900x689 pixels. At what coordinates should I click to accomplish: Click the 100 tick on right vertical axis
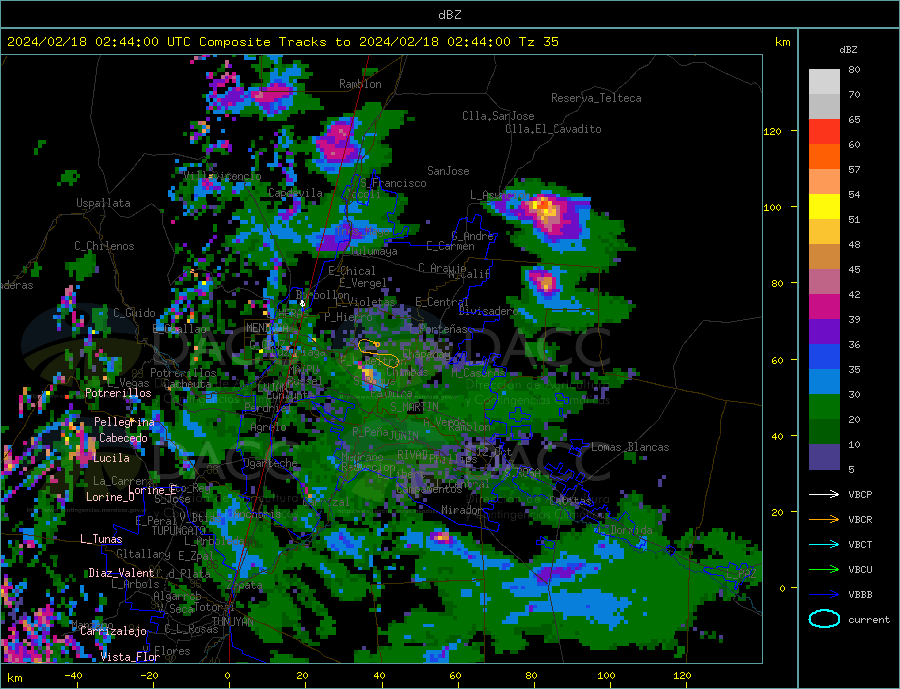pos(773,207)
